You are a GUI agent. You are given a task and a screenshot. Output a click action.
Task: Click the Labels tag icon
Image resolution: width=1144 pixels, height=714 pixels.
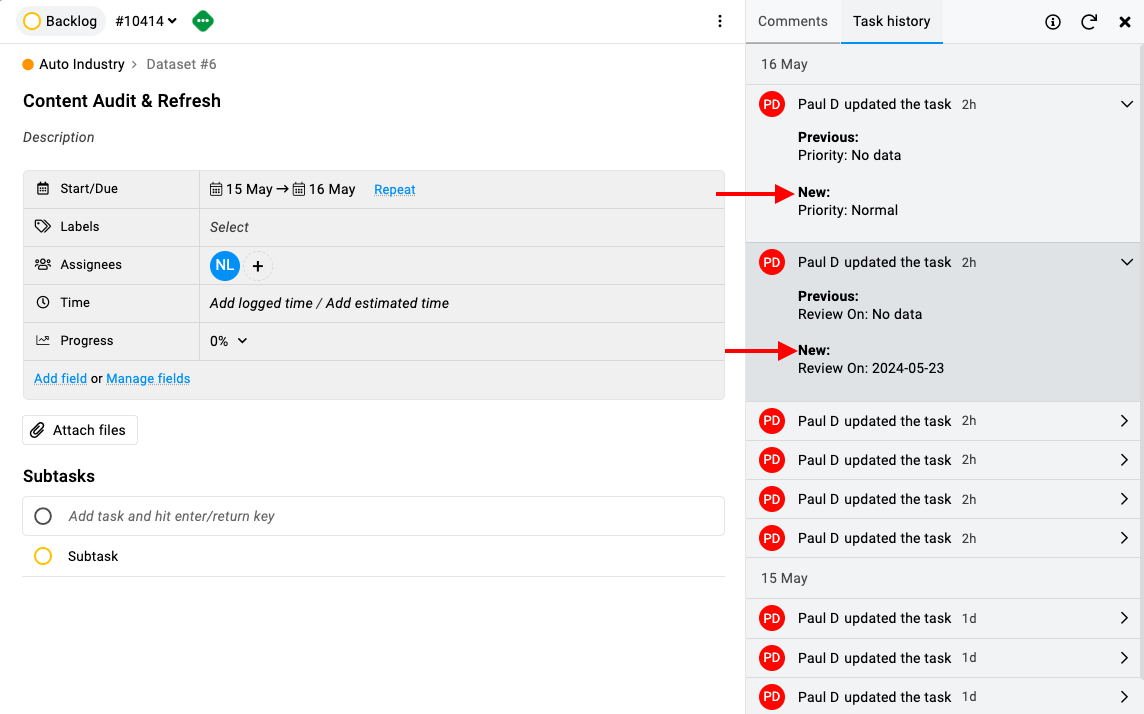click(x=43, y=227)
